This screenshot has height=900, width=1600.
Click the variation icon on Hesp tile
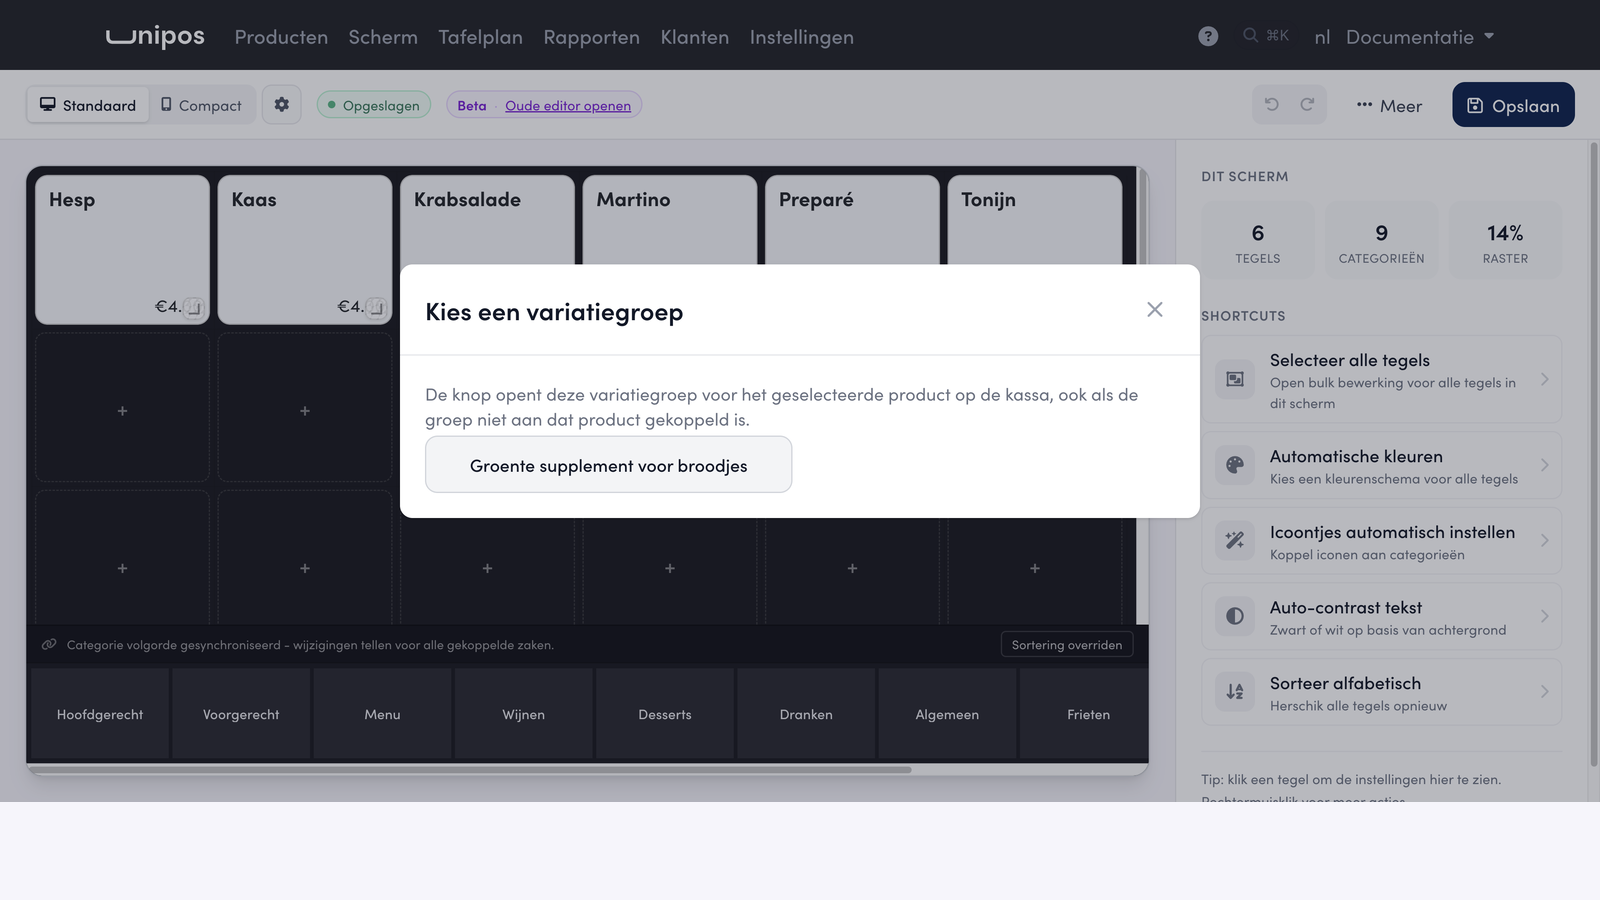point(194,308)
